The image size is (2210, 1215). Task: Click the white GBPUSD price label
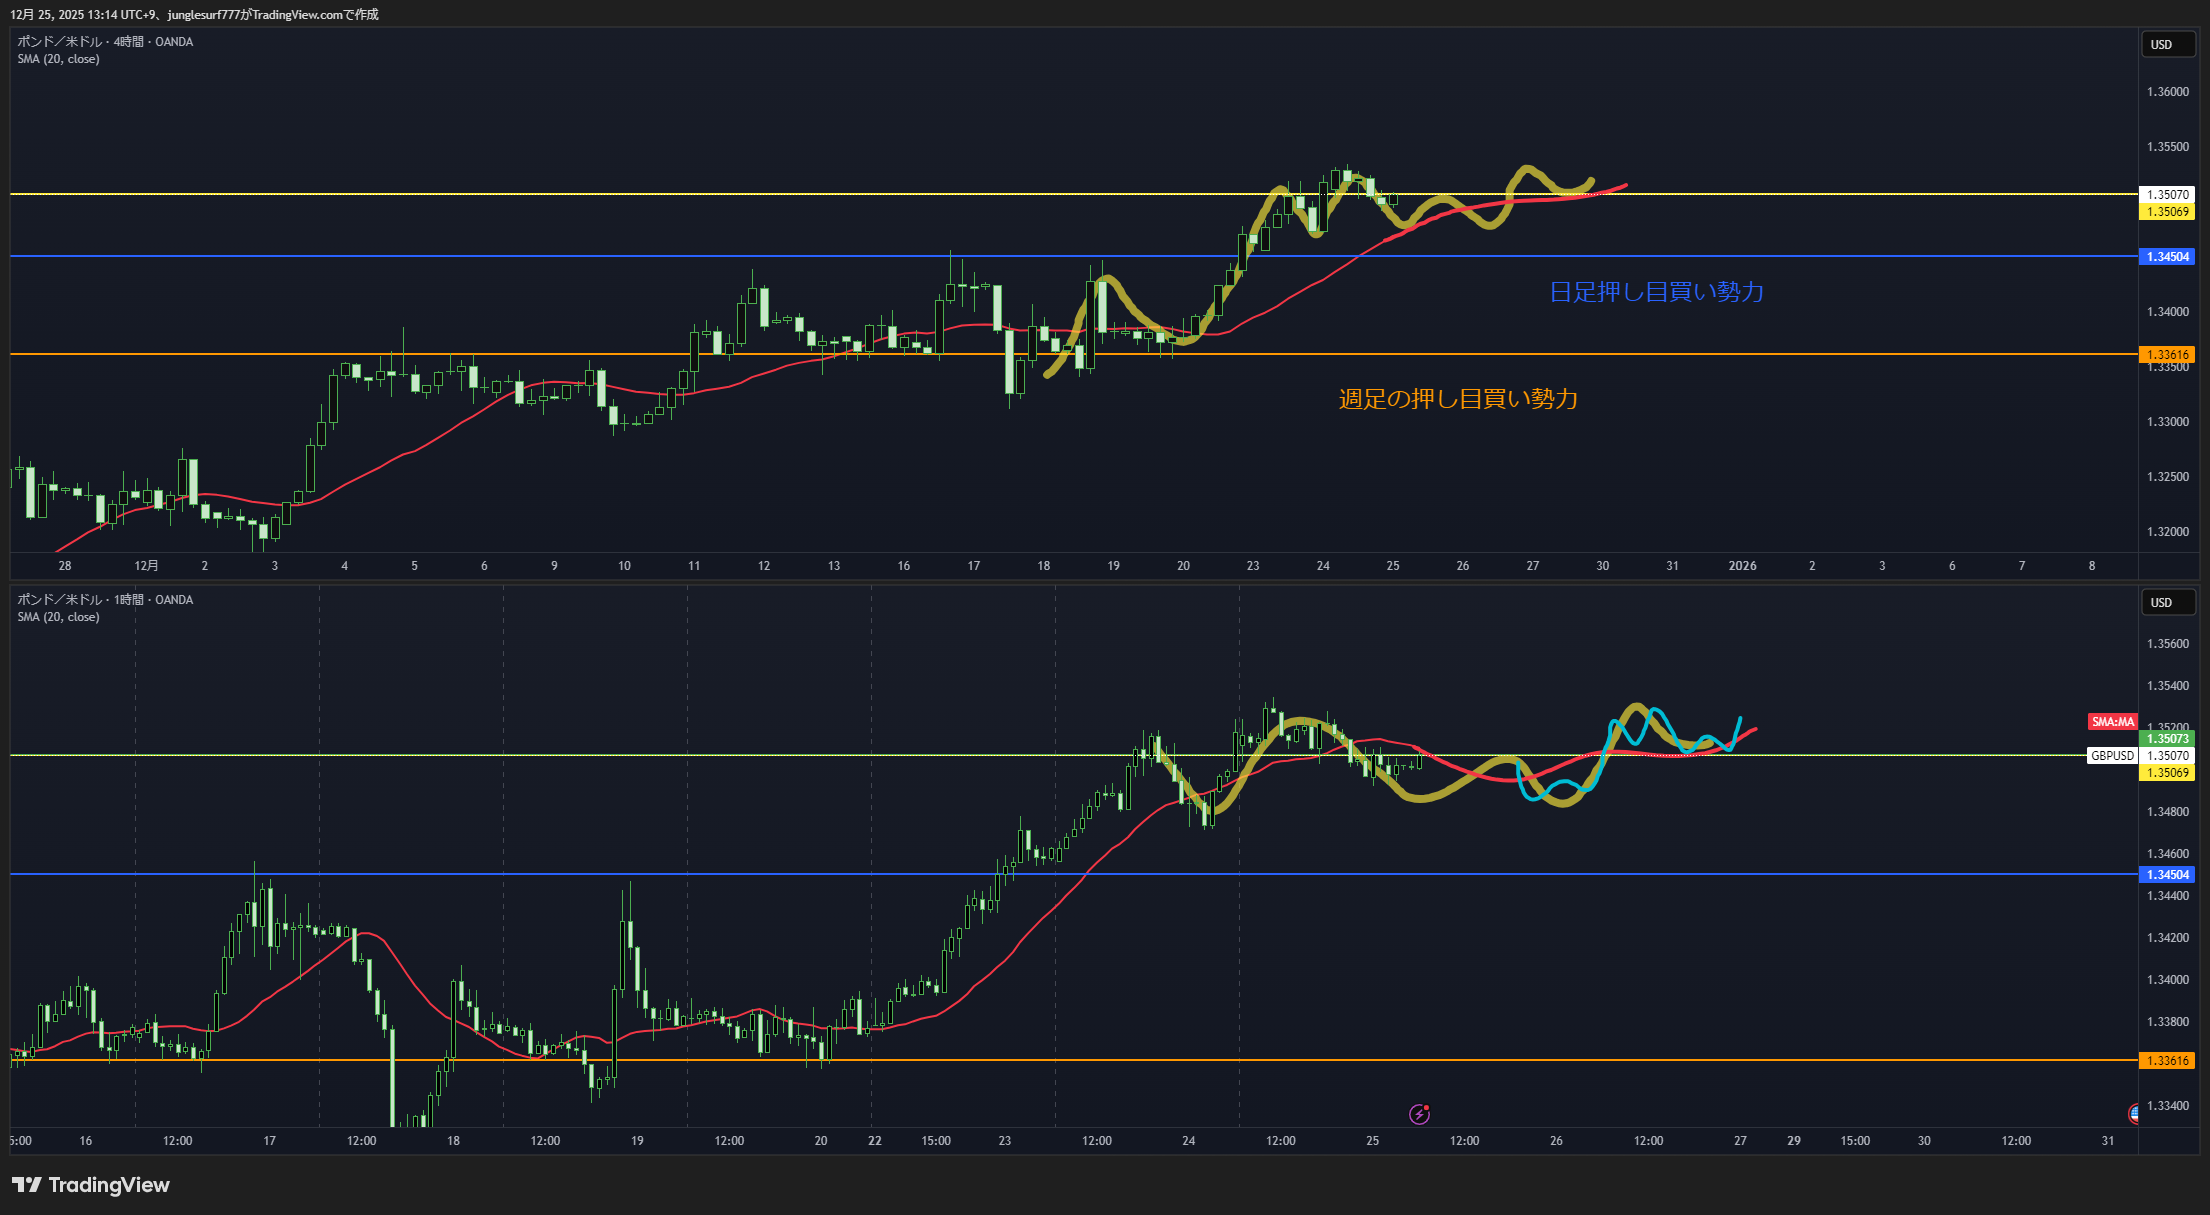(x=2112, y=756)
